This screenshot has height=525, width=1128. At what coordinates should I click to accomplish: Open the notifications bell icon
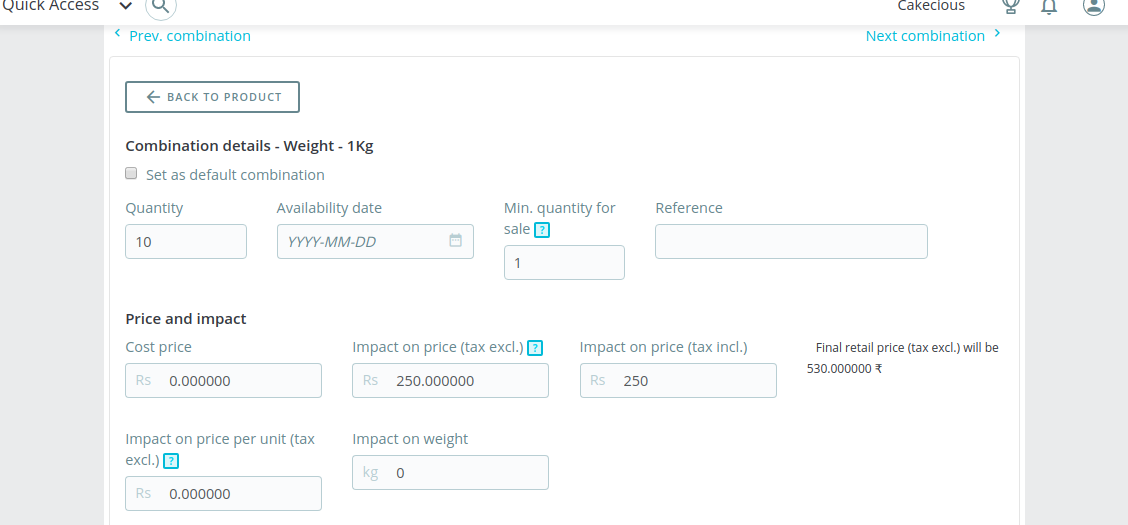click(1049, 7)
